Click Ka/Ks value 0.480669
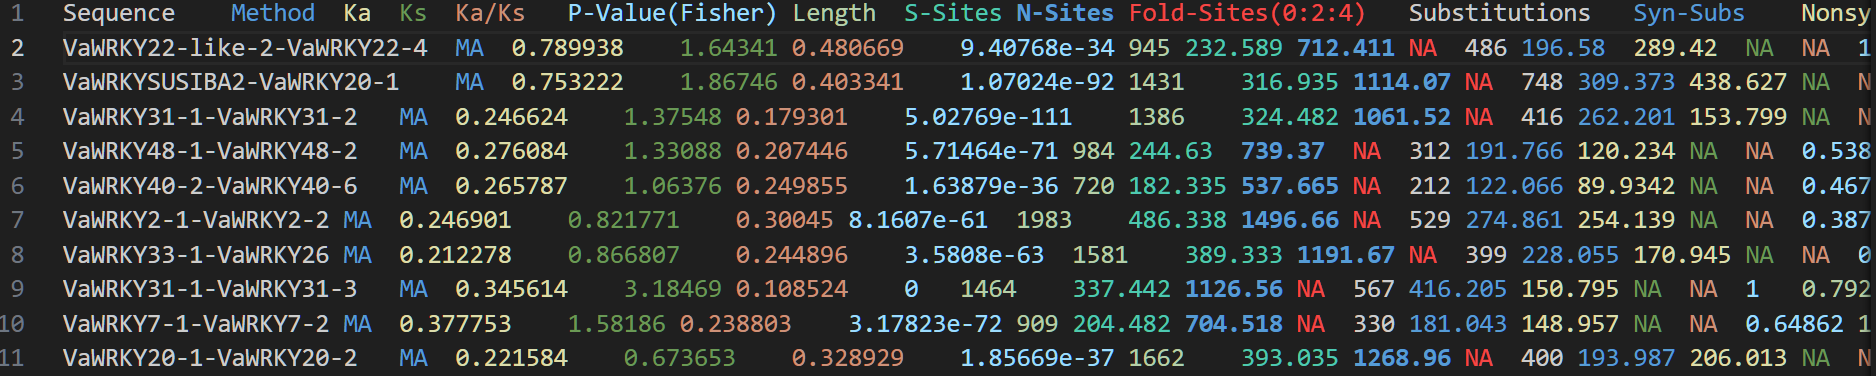The width and height of the screenshot is (1876, 376). [848, 48]
